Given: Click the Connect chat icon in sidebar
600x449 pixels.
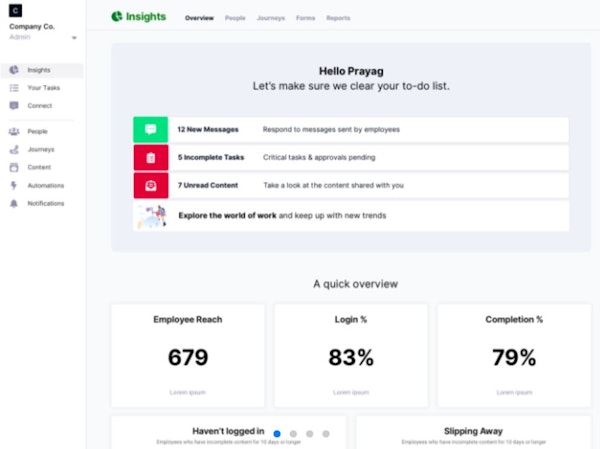Looking at the screenshot, I should point(14,105).
